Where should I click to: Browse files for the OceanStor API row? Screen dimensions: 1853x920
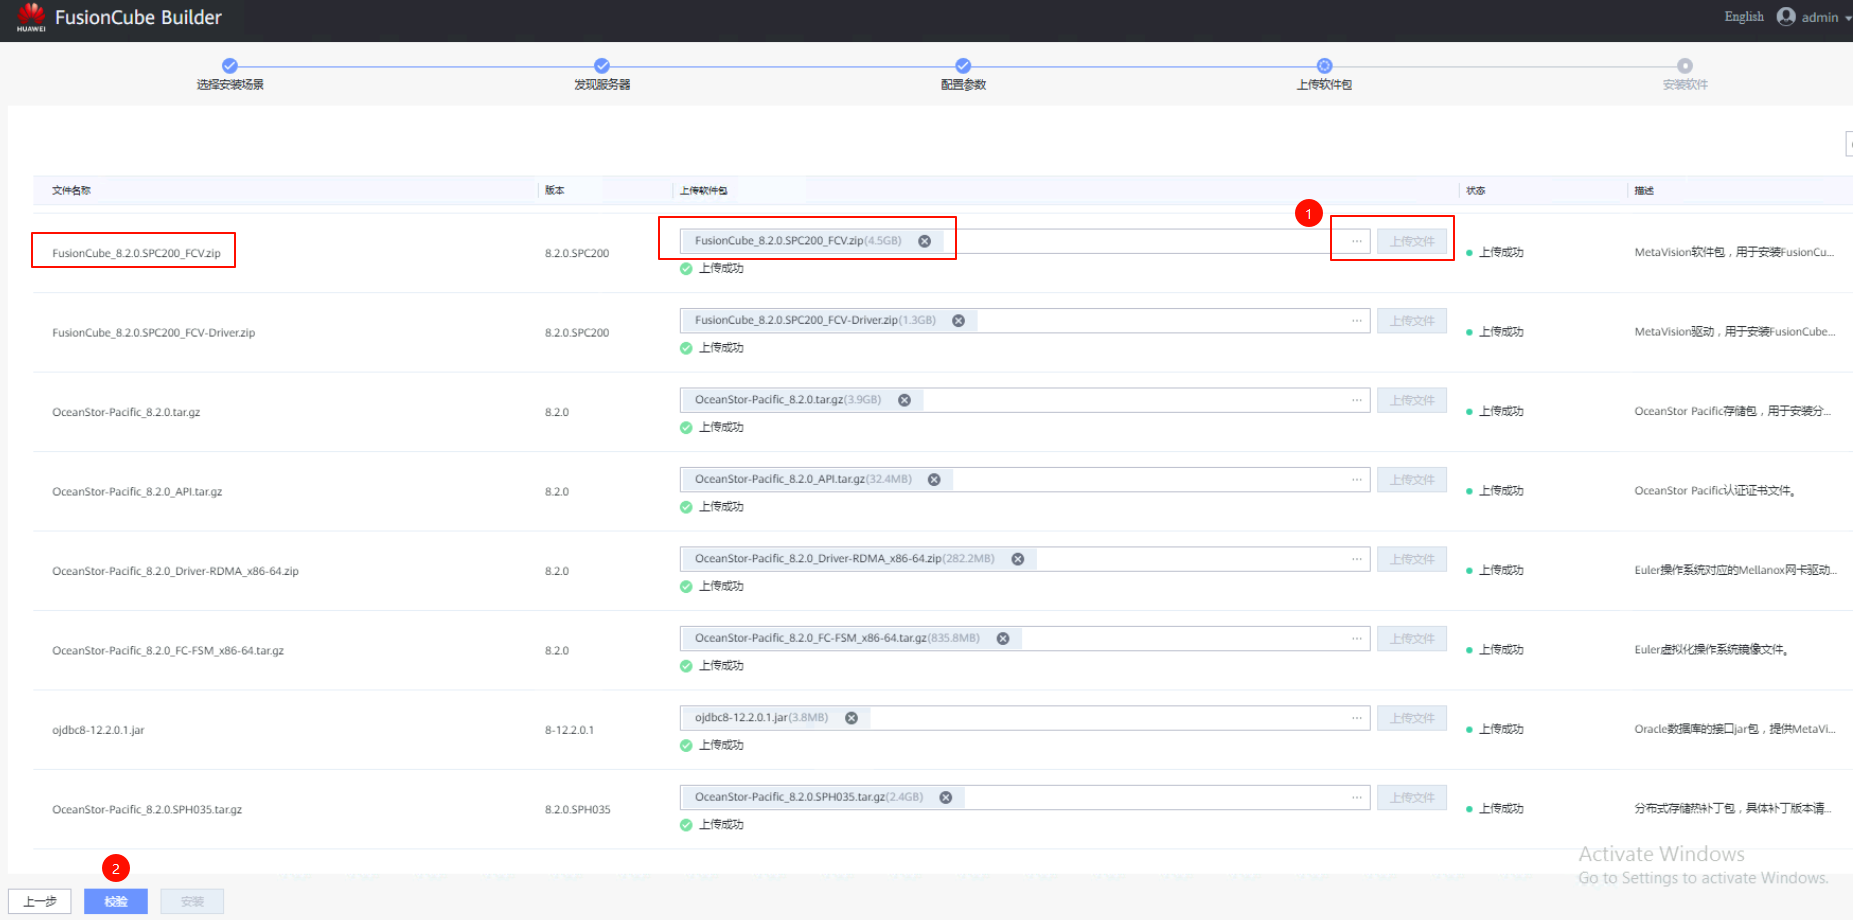(1356, 480)
